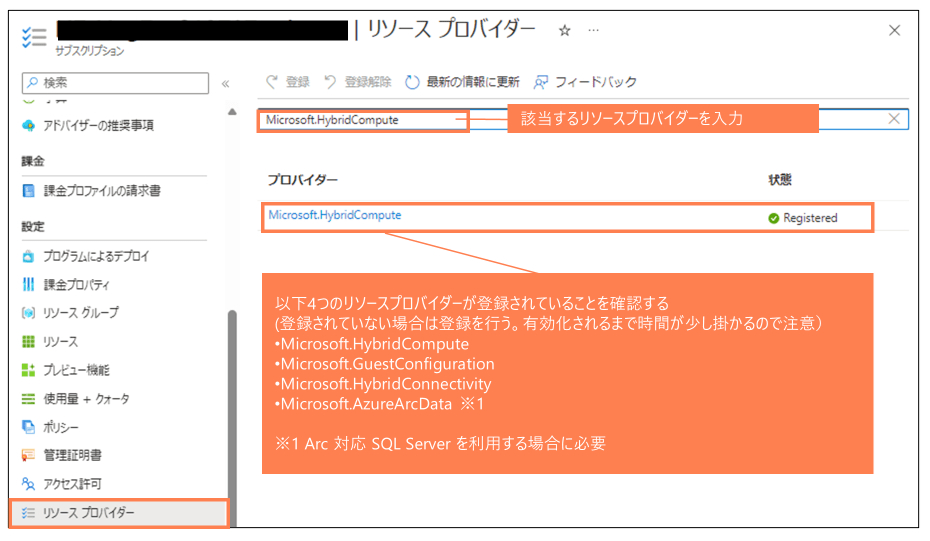
Task: Click the resource providers checklist icon in sidebar
Action: pyautogui.click(x=28, y=513)
